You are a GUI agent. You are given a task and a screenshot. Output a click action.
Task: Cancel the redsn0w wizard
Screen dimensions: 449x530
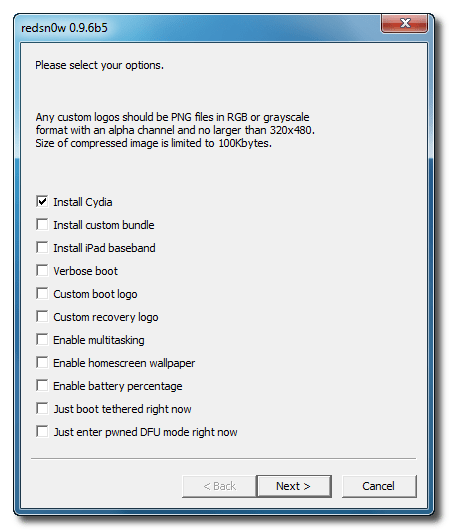[x=379, y=486]
